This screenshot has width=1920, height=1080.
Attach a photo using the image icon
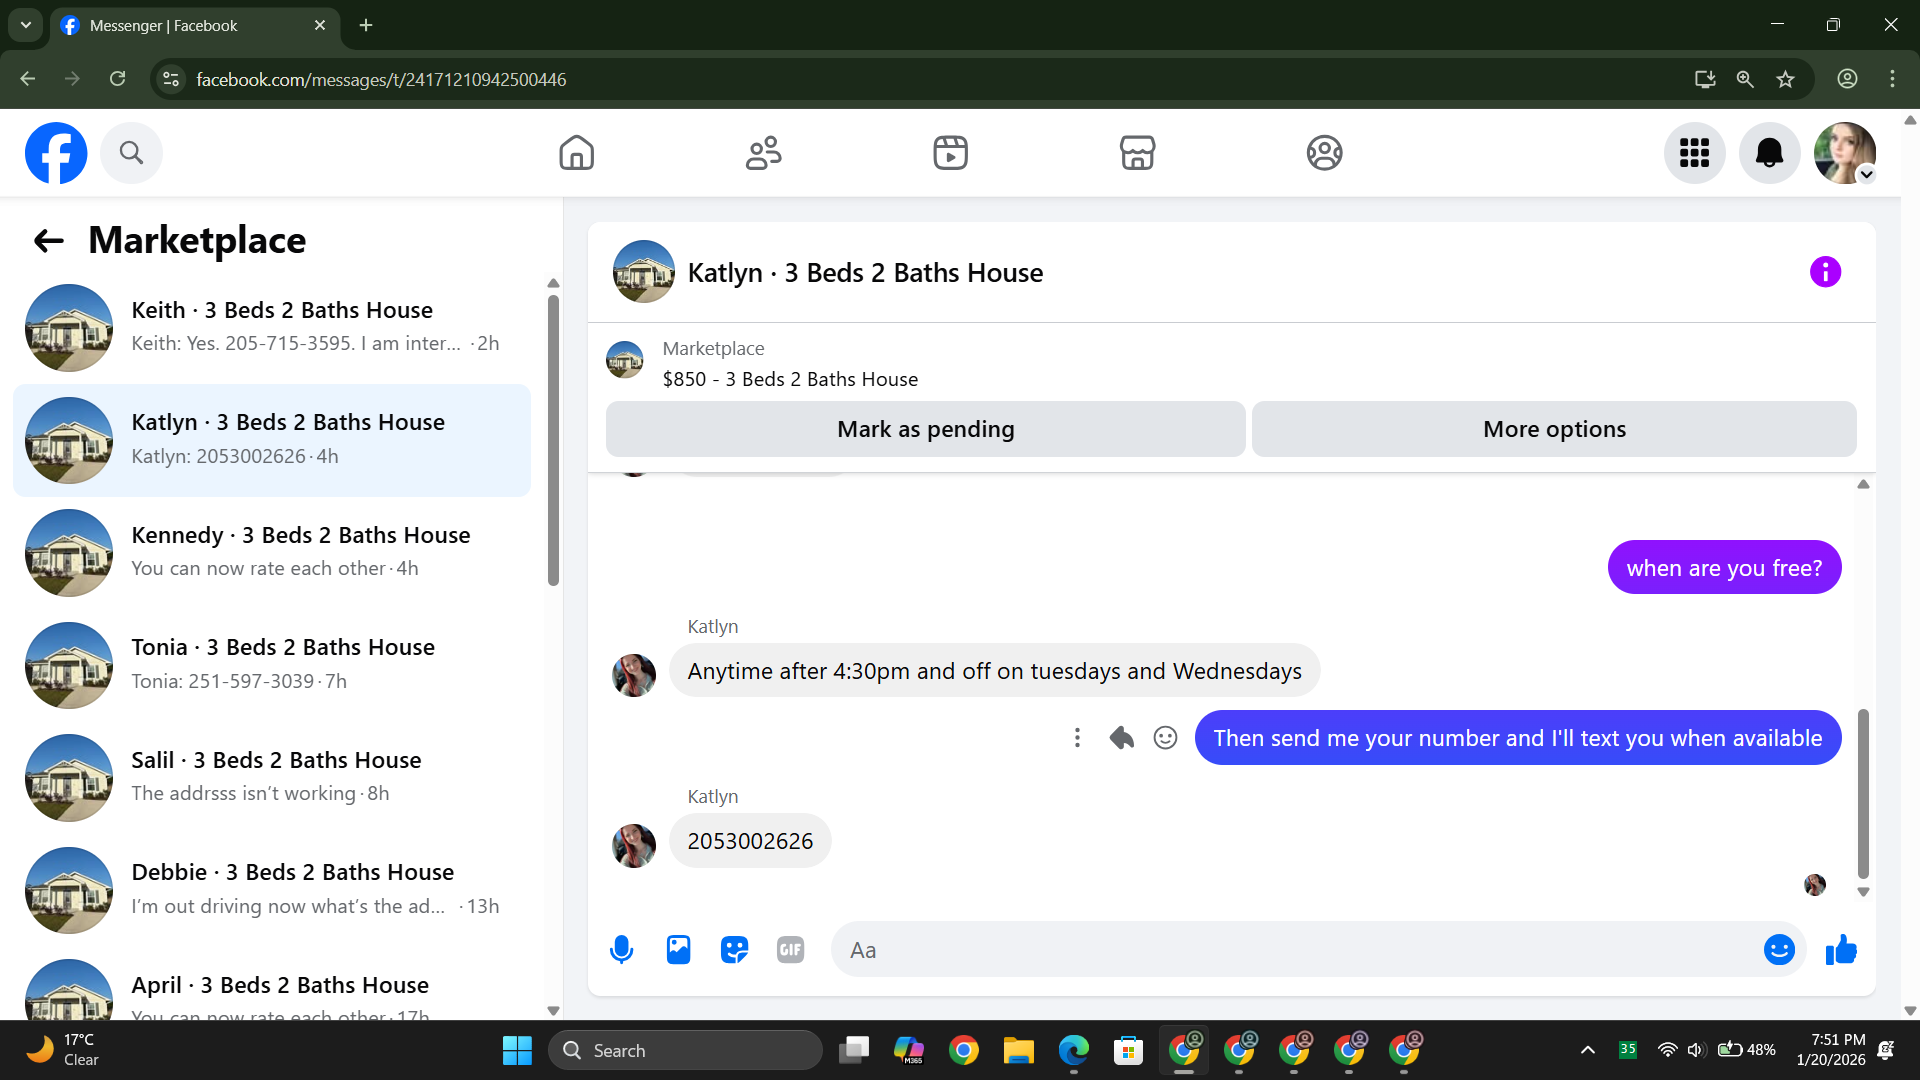tap(678, 950)
